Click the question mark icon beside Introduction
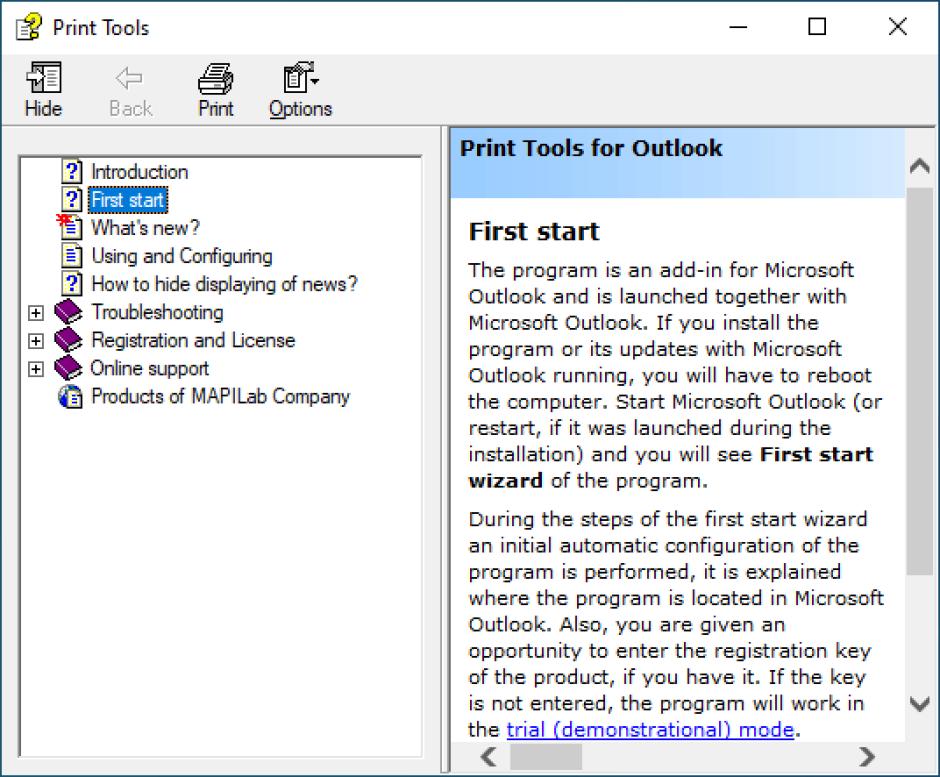The width and height of the screenshot is (940, 777). click(71, 171)
